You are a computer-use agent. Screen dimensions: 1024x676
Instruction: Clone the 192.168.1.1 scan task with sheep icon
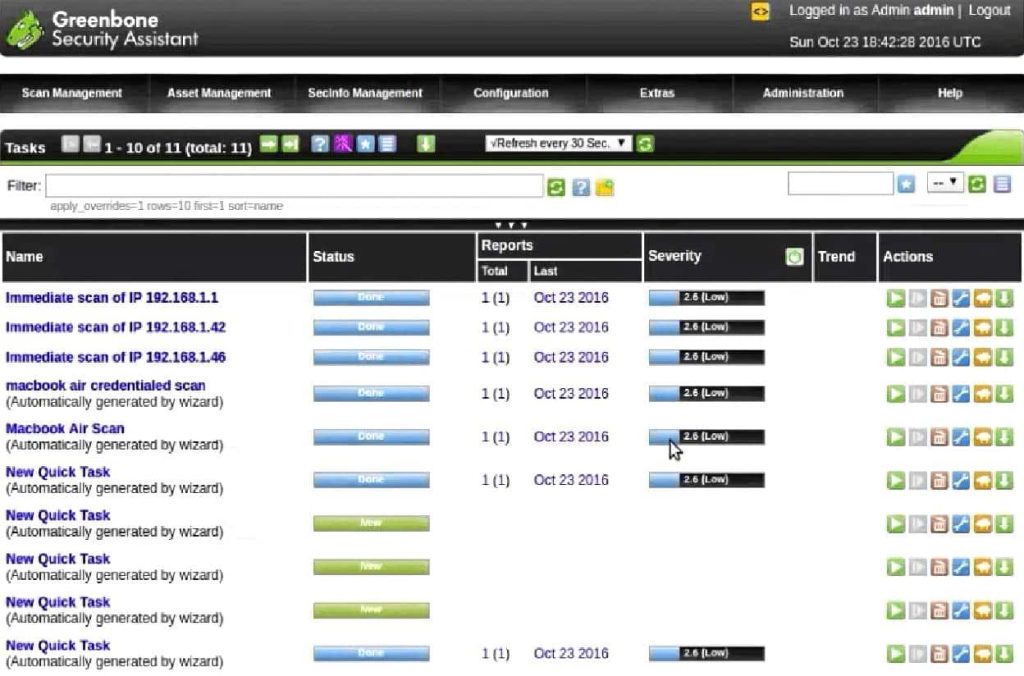(x=982, y=298)
